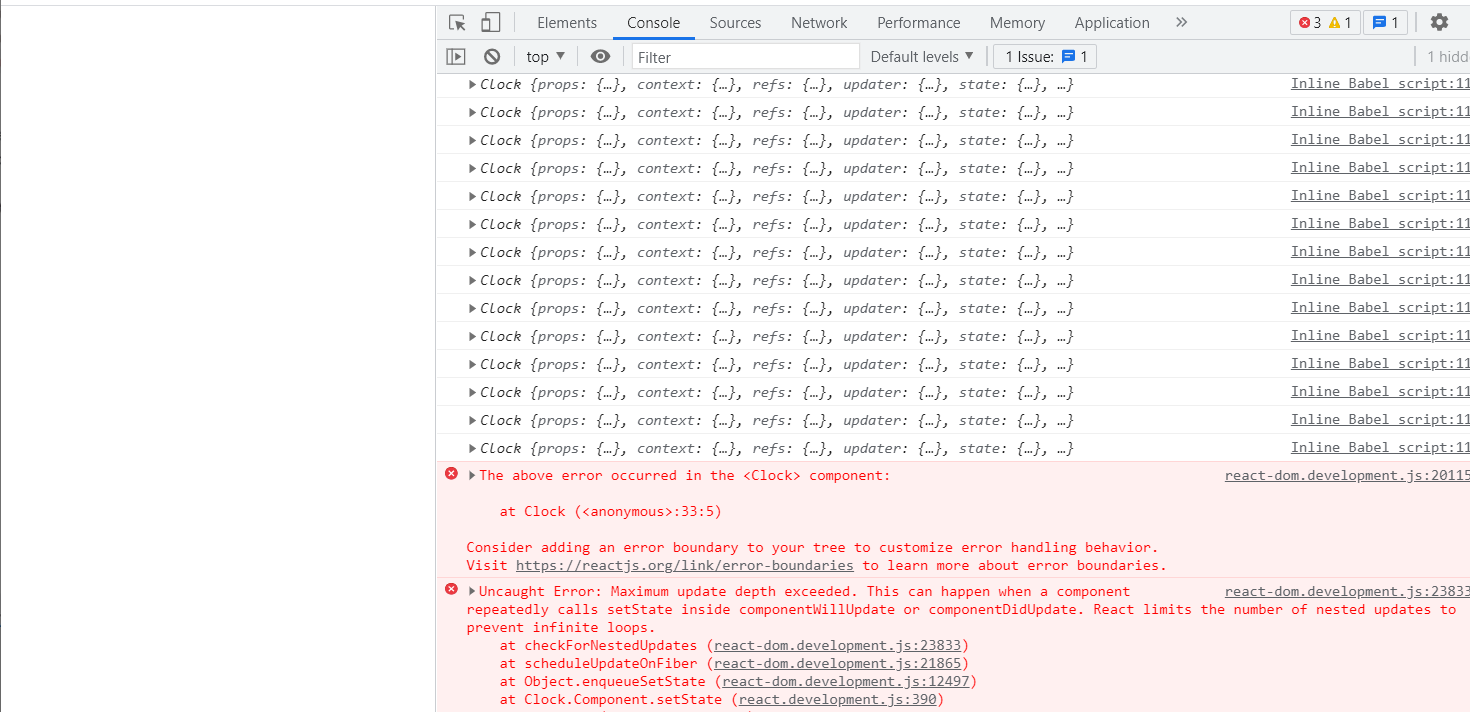Show console sidebar panel icon
The height and width of the screenshot is (712, 1470).
(x=456, y=57)
